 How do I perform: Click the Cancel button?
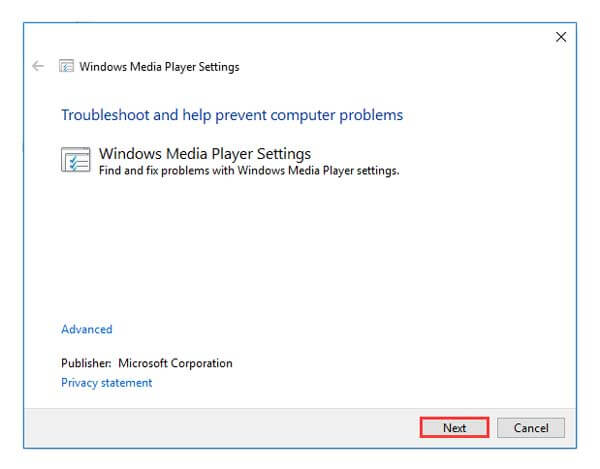pos(531,428)
